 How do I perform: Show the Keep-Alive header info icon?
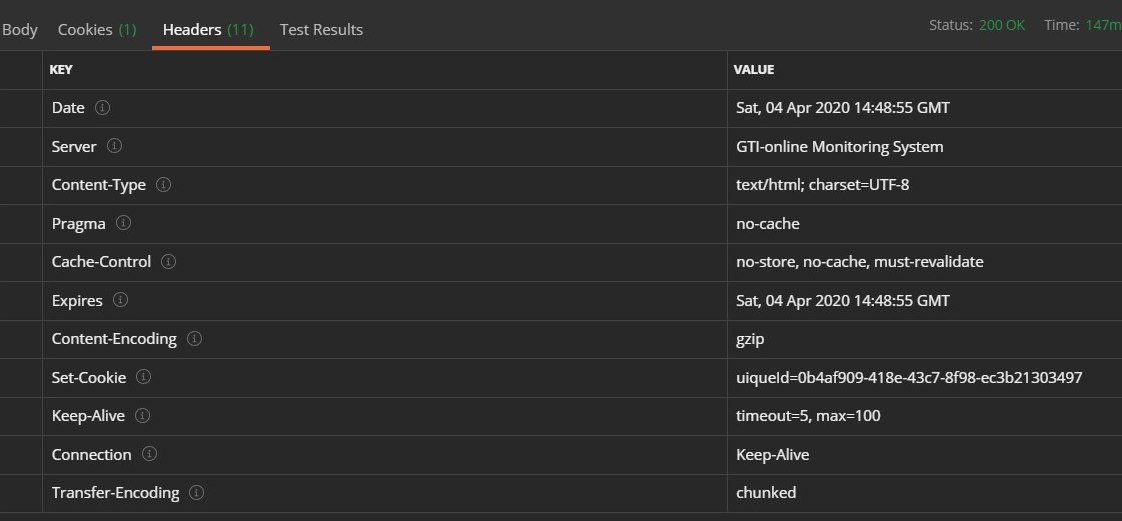pos(142,416)
